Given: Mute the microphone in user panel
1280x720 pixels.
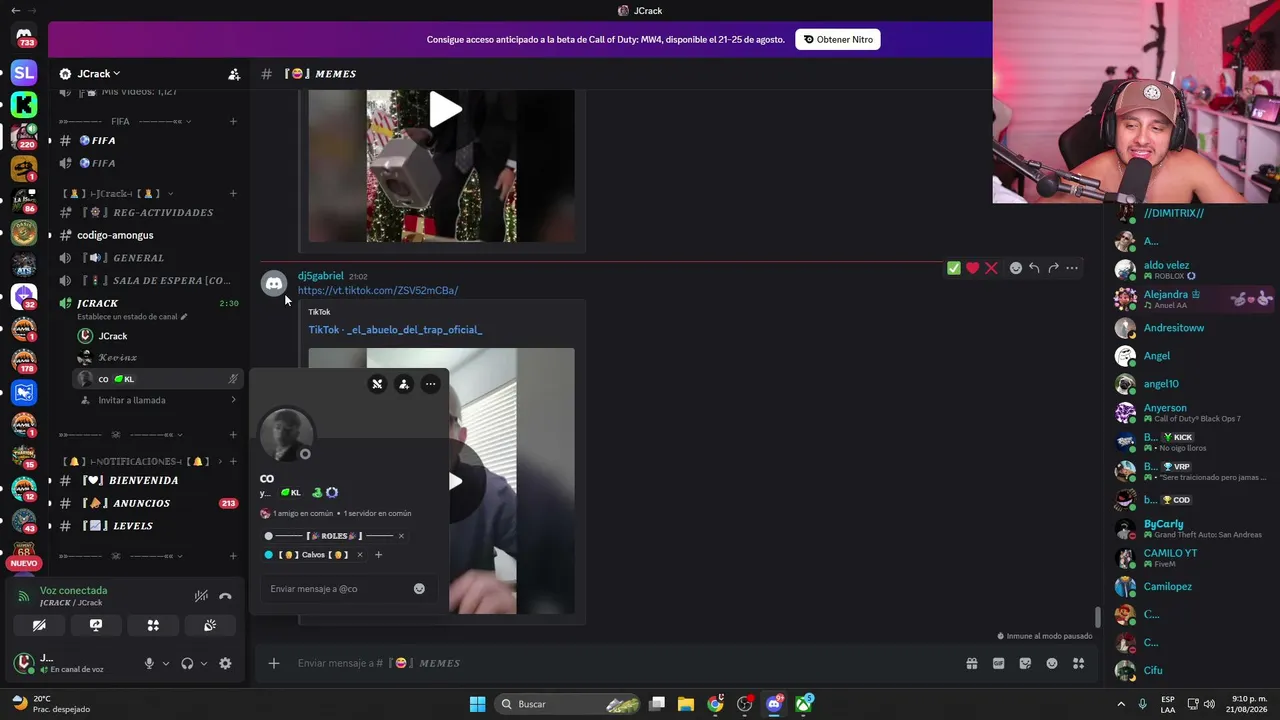Looking at the screenshot, I should [149, 663].
